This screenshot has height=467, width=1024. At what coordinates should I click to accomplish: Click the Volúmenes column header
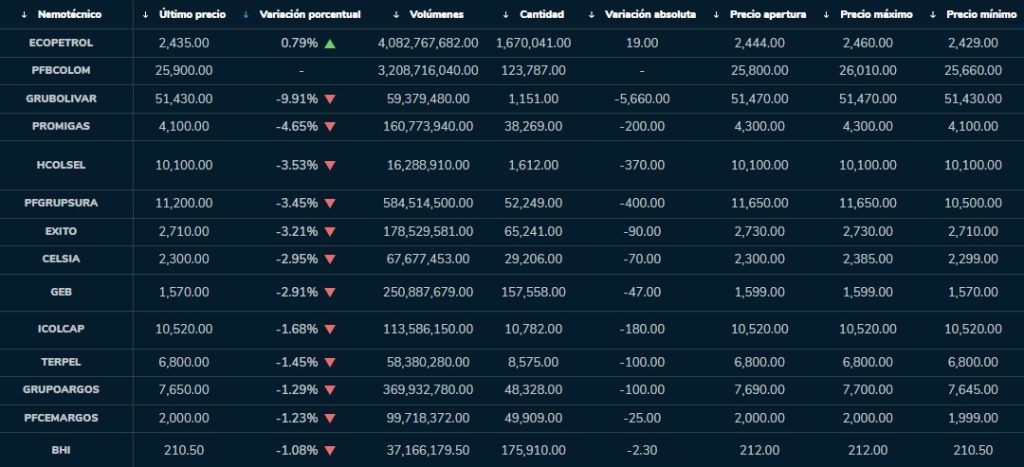(x=436, y=14)
